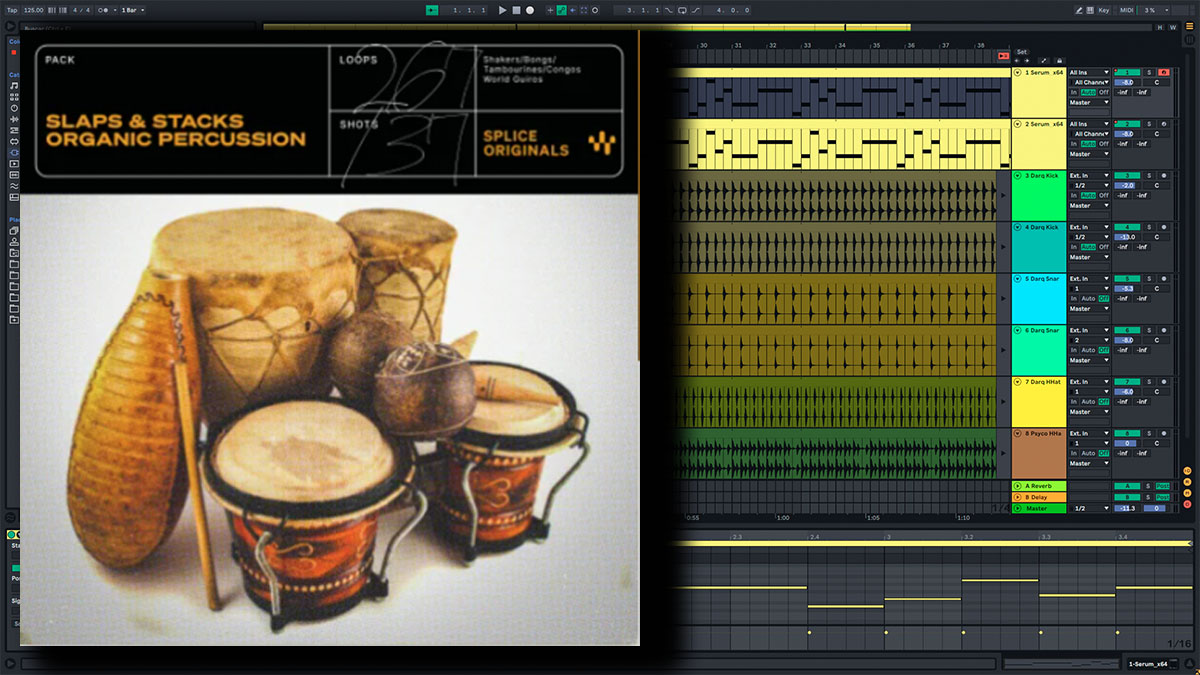This screenshot has height=675, width=1200.
Task: Toggle the track 6 activator button
Action: pos(1127,331)
